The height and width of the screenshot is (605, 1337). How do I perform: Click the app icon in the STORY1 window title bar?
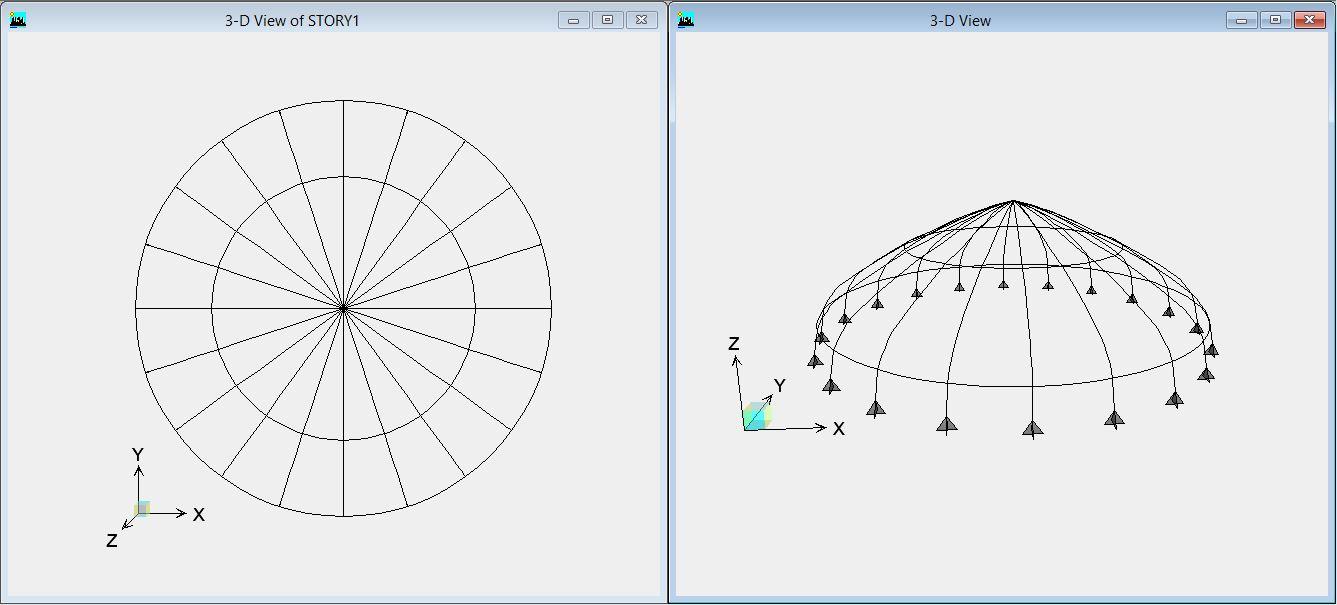[x=18, y=19]
